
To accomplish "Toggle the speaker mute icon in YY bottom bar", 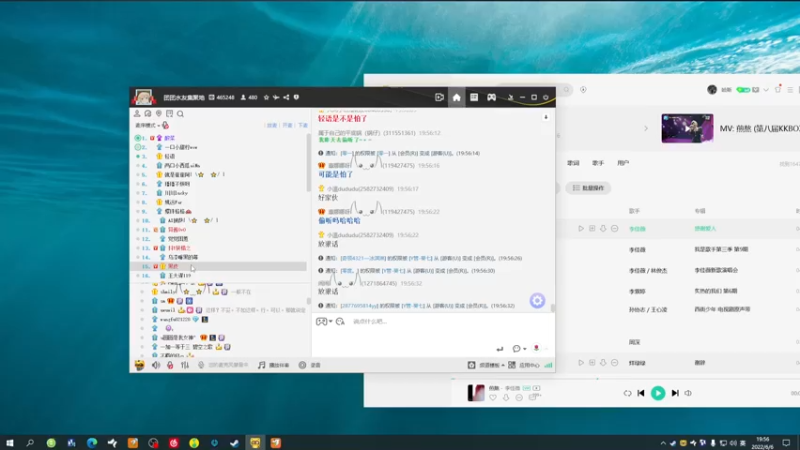I will (x=156, y=365).
